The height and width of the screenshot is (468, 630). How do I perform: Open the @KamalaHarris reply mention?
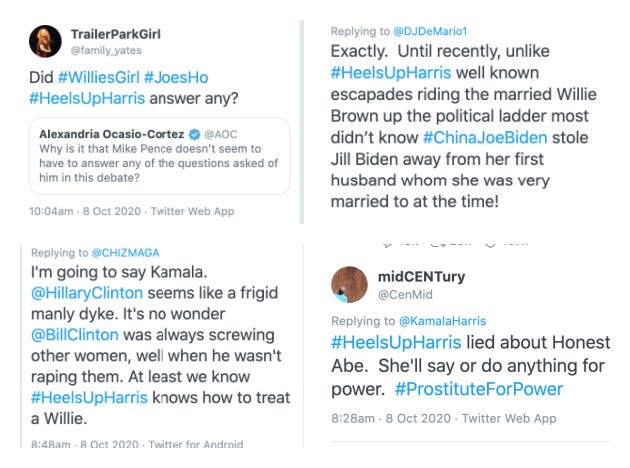coord(442,321)
